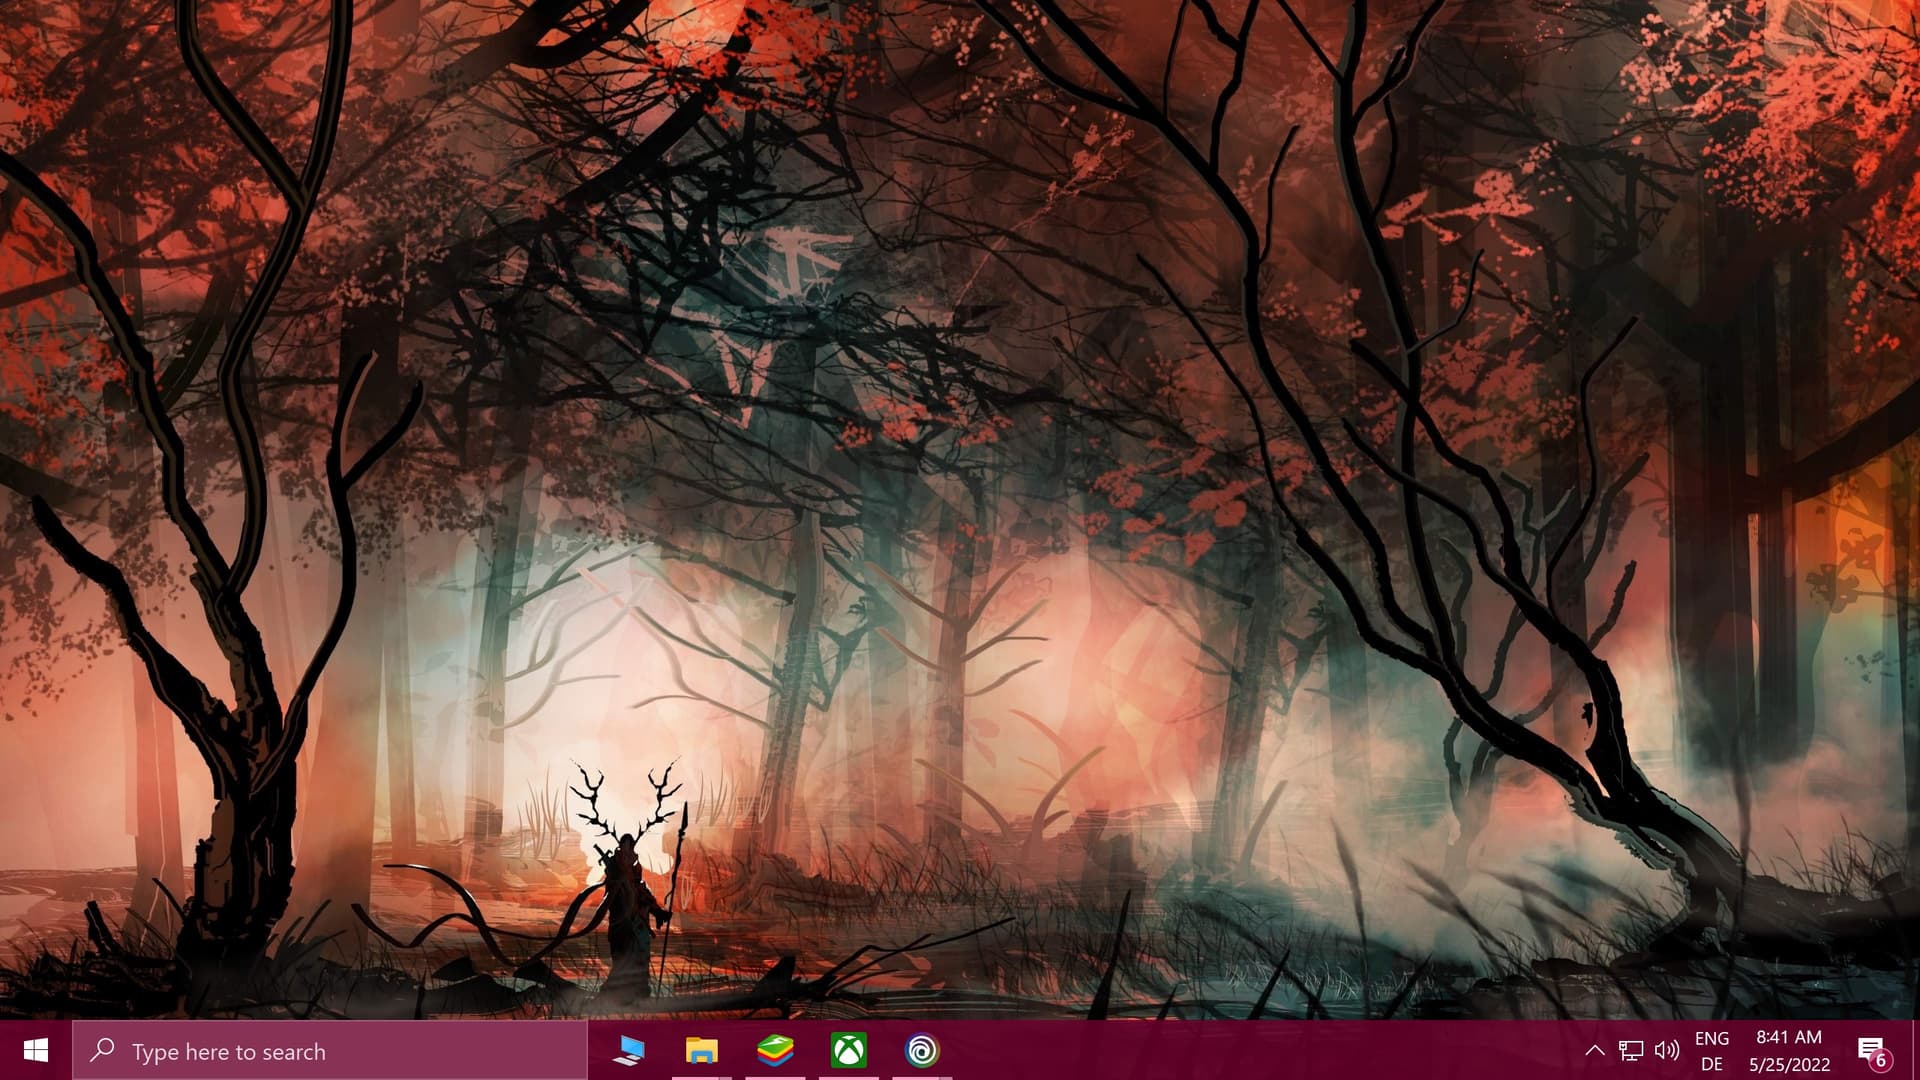Open the network status tray icon
Screen dimensions: 1920x1080
1631,1050
